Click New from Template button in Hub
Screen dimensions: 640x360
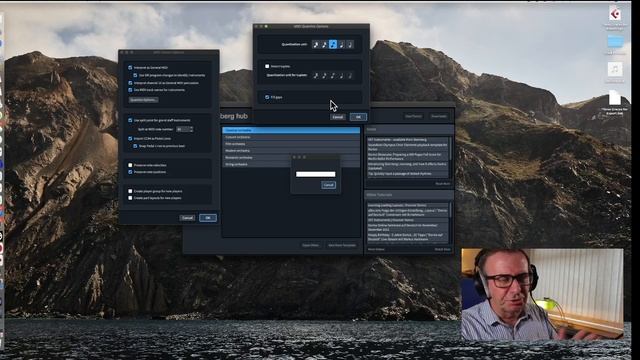pos(342,245)
